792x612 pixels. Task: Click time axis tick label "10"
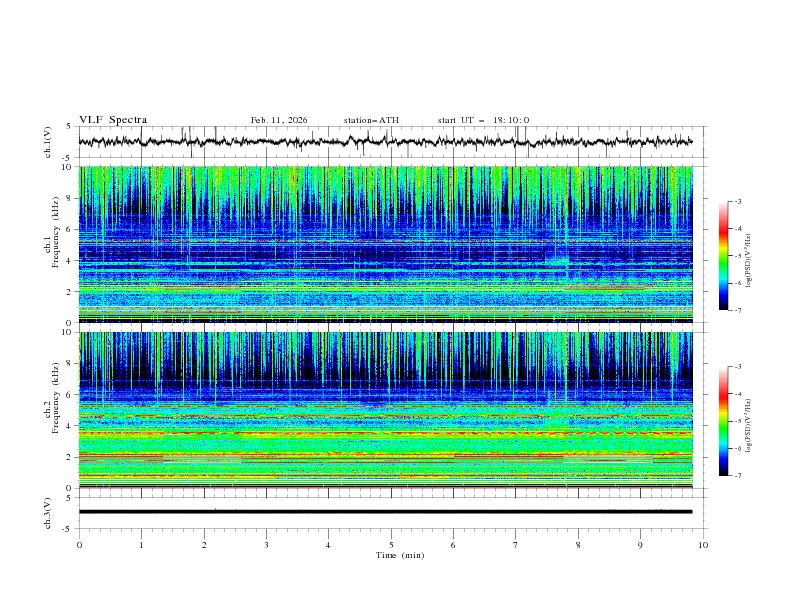tap(703, 545)
